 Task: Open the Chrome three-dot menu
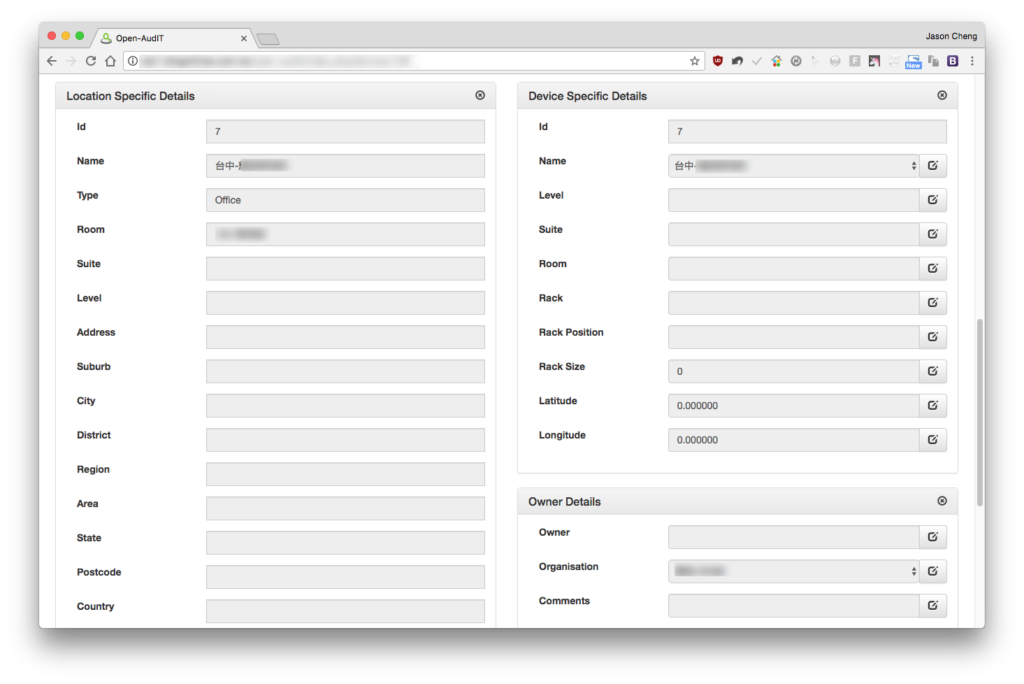[x=972, y=61]
